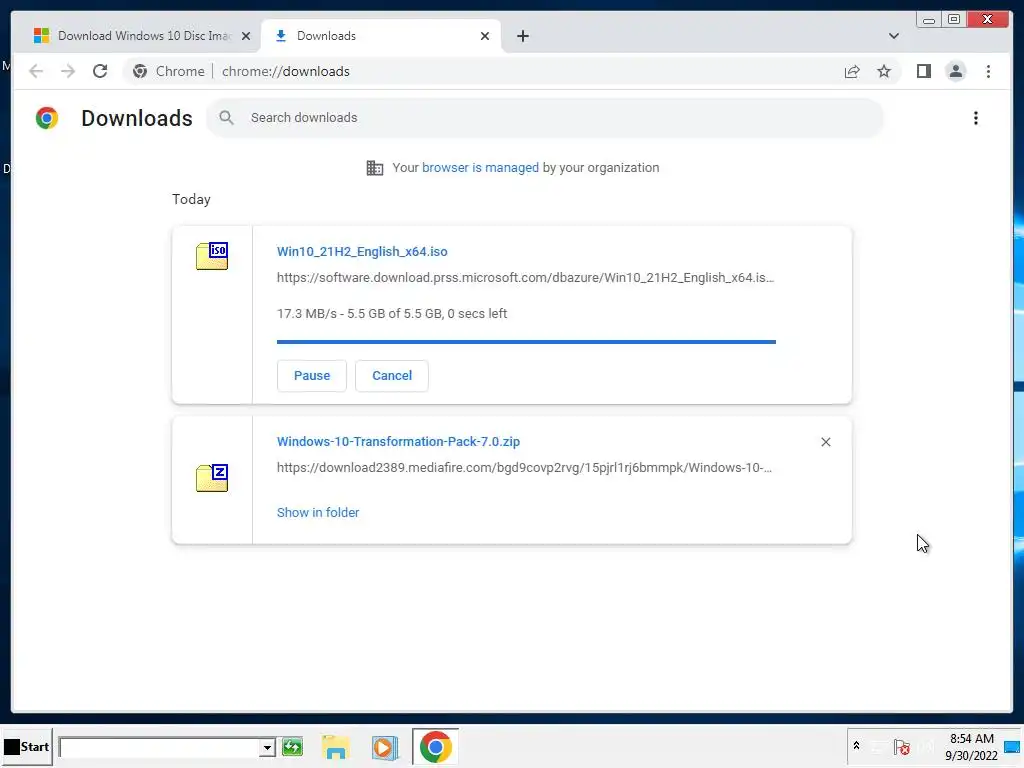Viewport: 1024px width, 768px height.
Task: Click the search magnifier icon
Action: point(226,118)
